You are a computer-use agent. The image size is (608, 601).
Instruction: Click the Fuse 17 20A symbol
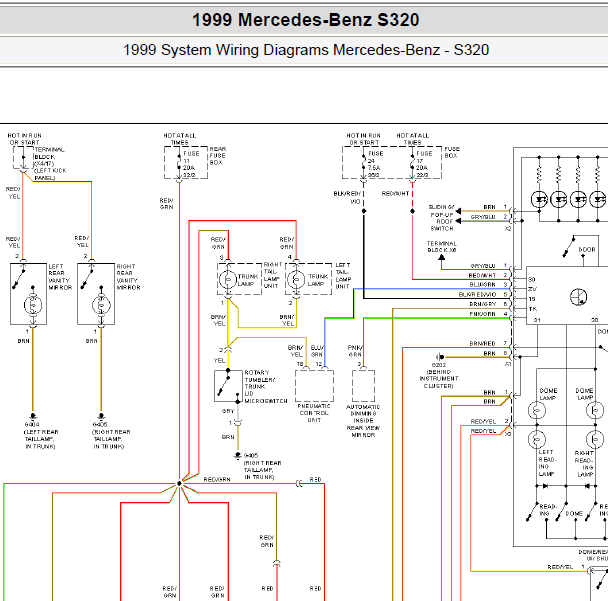[x=412, y=162]
